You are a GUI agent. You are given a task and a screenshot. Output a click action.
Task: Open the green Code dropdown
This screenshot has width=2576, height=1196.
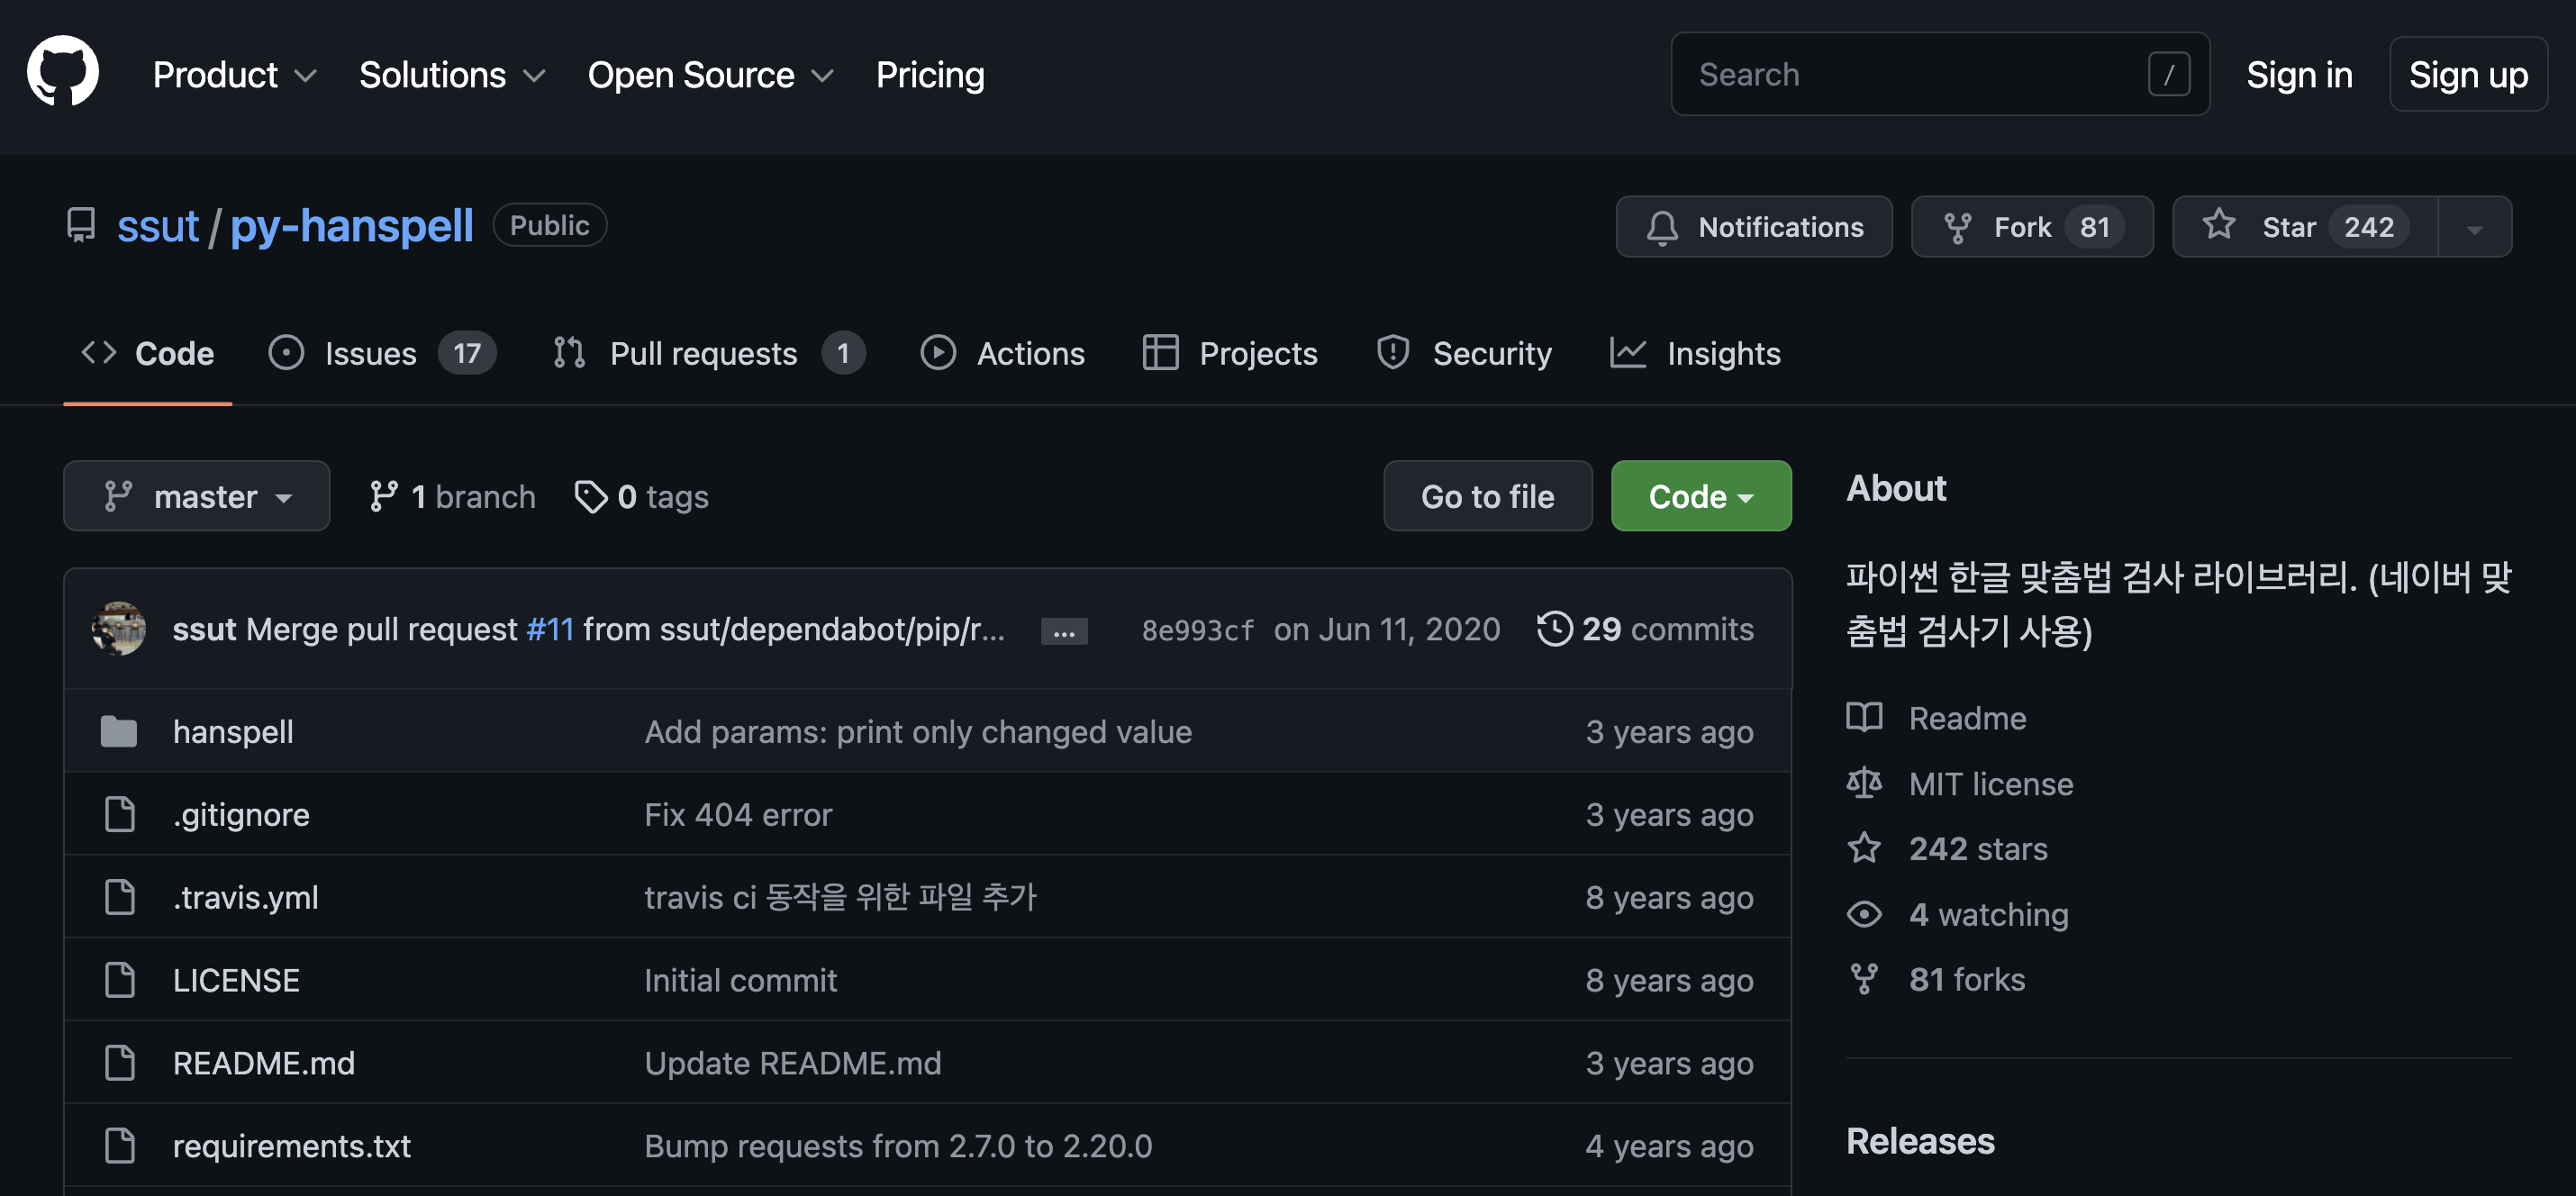point(1700,496)
